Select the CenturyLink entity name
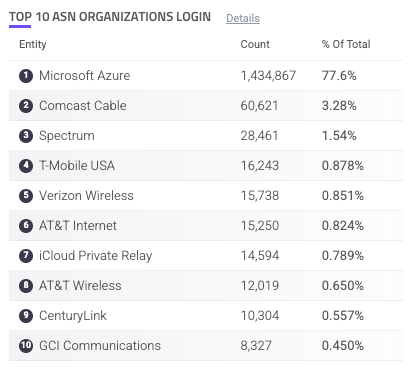 (73, 316)
